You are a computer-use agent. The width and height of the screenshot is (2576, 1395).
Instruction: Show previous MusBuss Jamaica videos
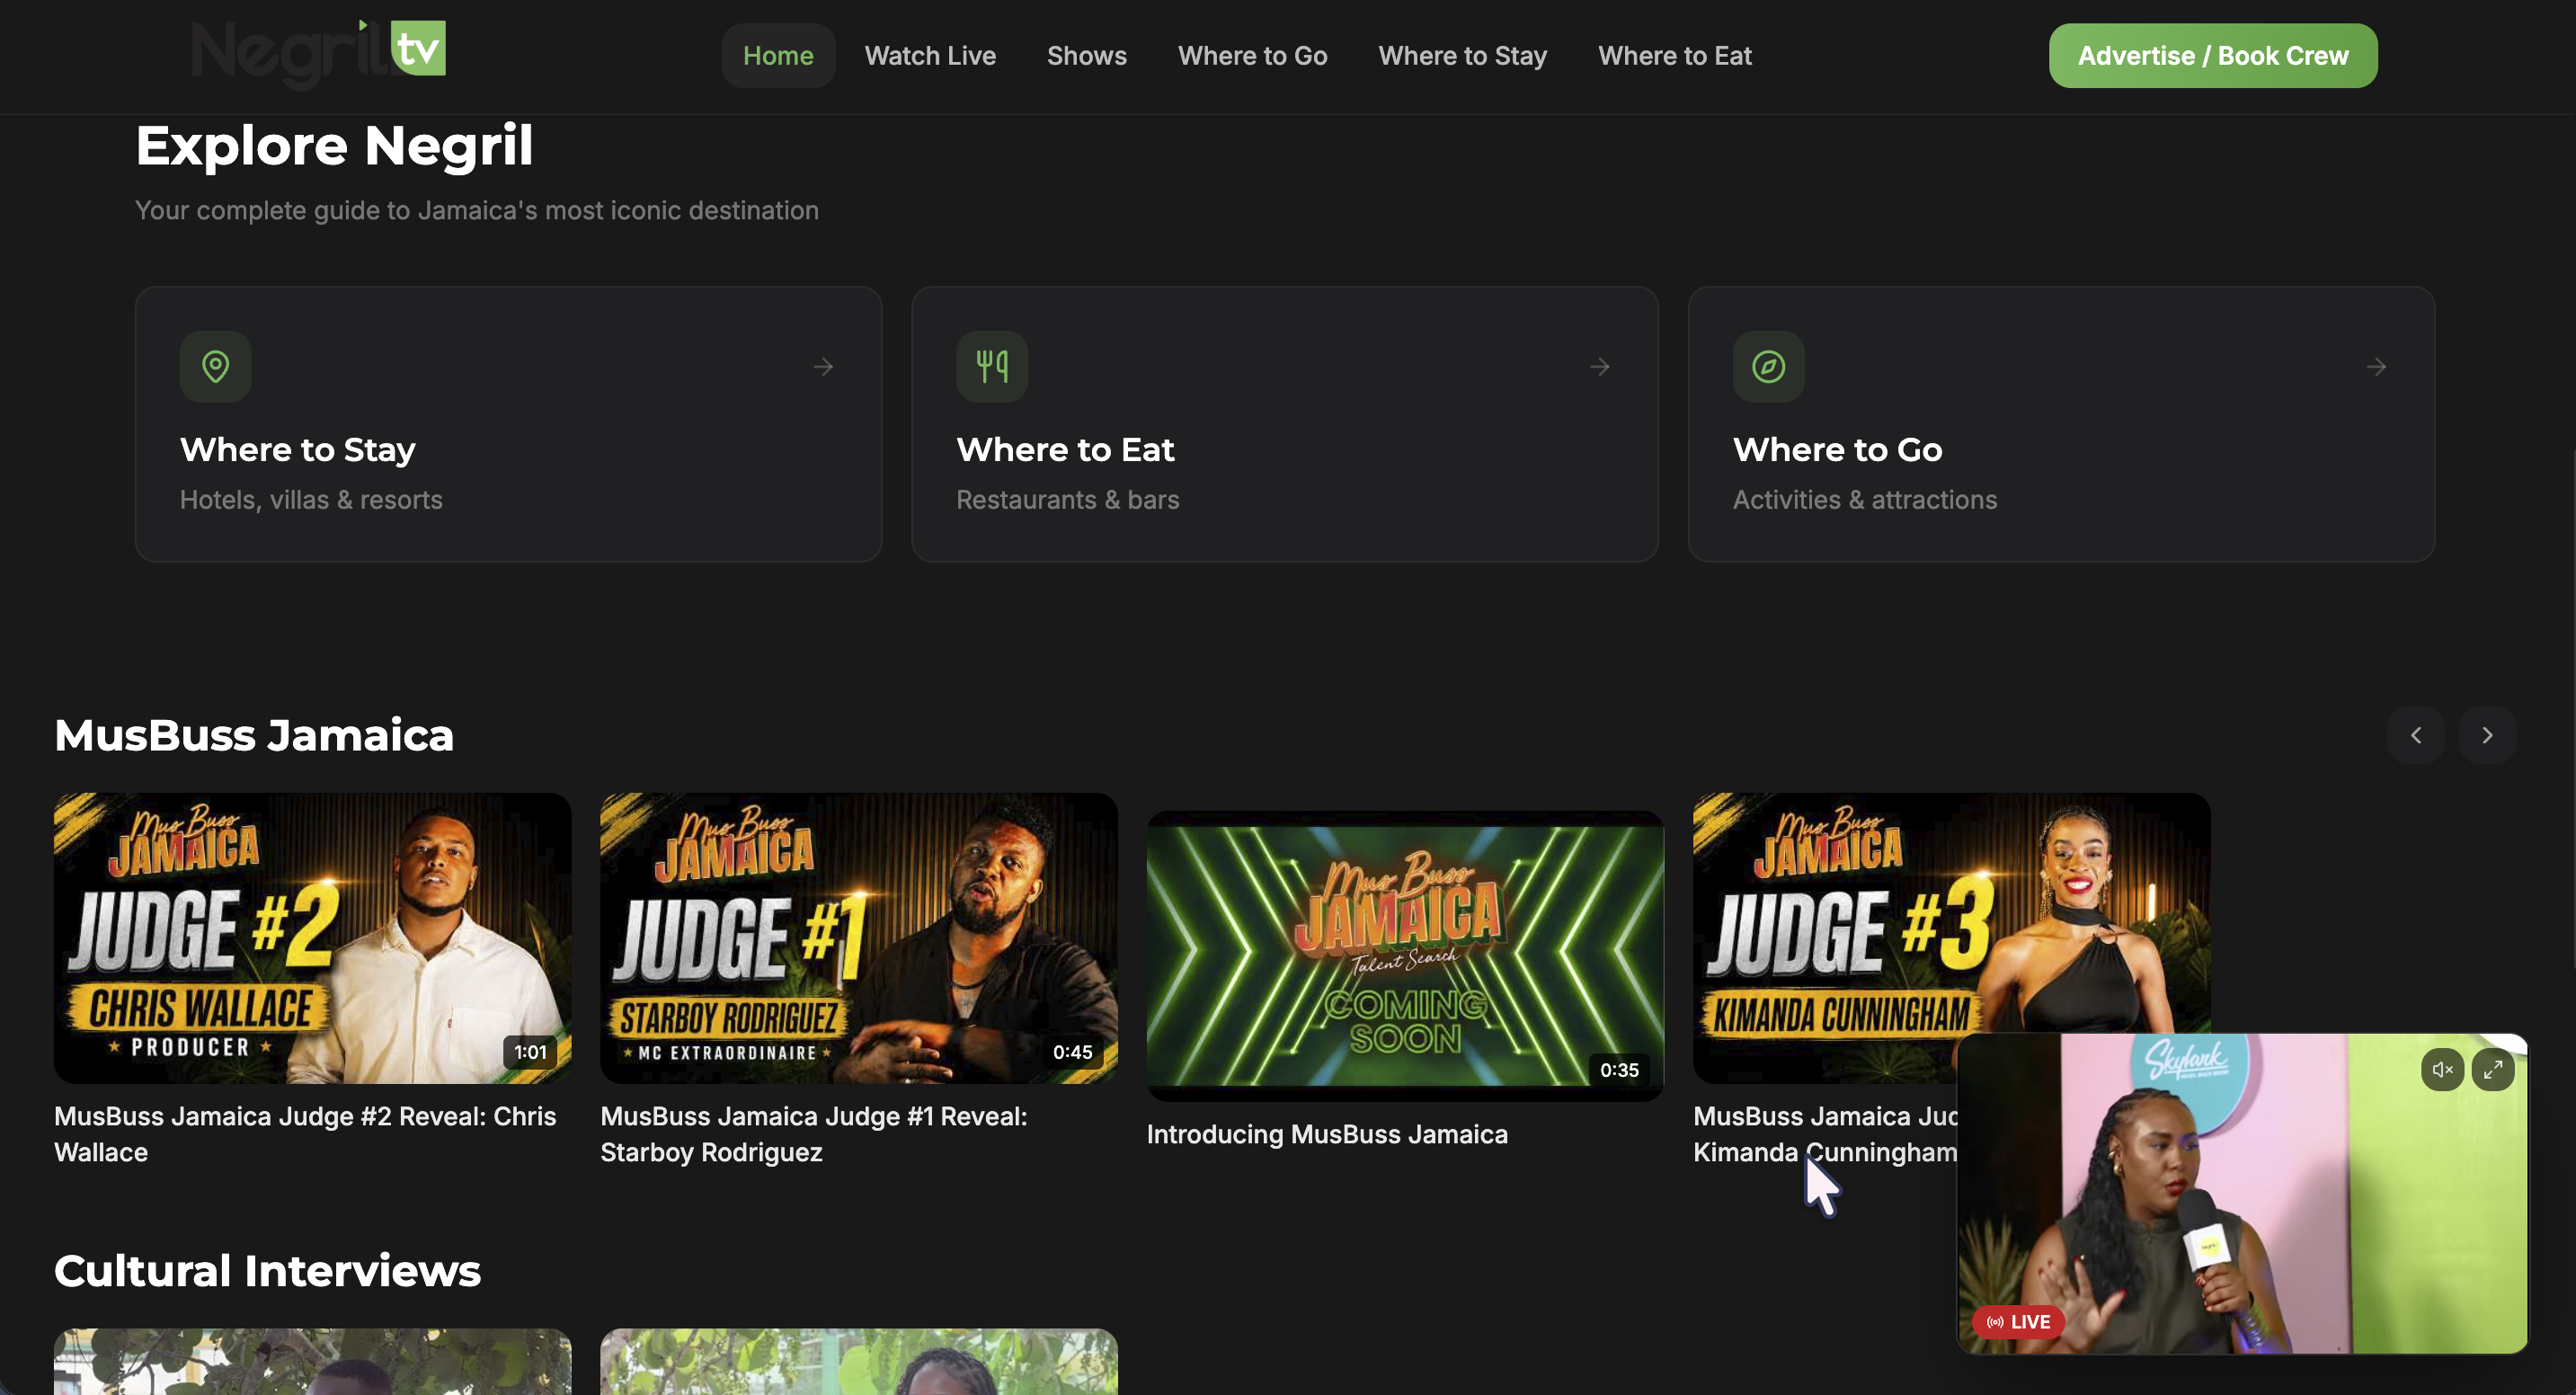click(2416, 735)
